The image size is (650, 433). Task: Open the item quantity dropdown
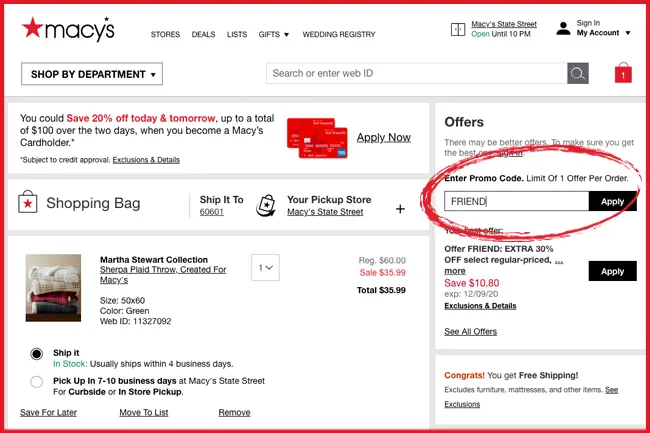266,268
